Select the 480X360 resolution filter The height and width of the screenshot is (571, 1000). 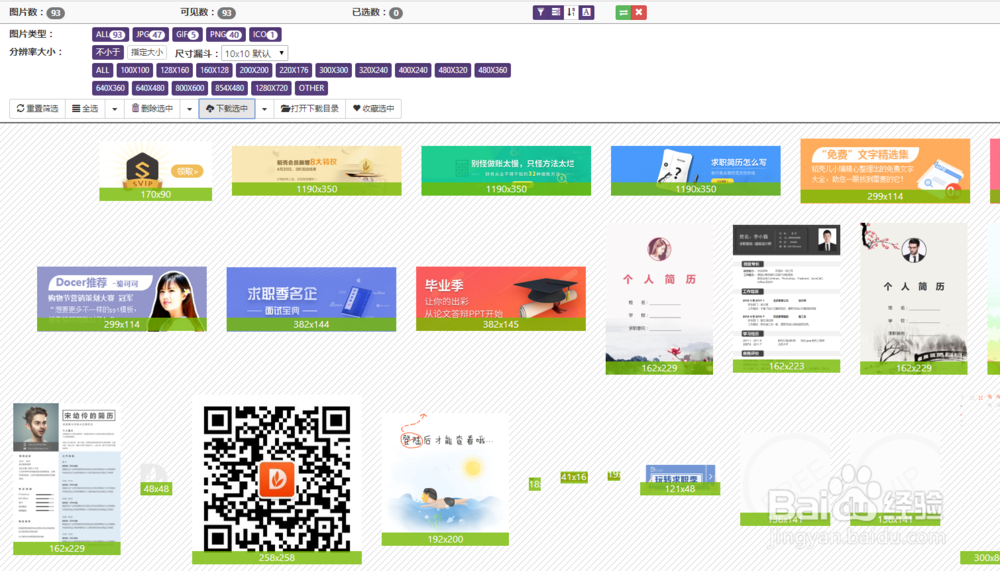tap(492, 70)
